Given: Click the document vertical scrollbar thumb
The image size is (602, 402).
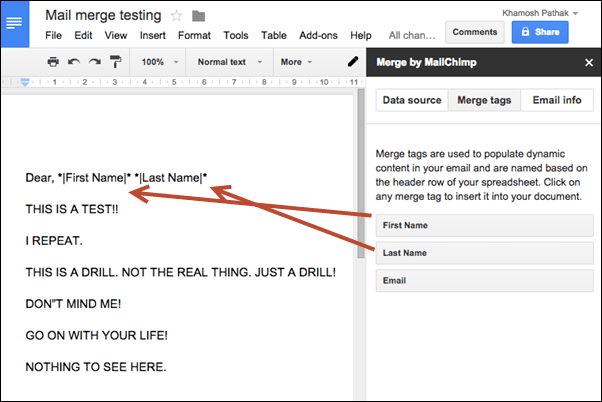Looking at the screenshot, I should click(361, 173).
